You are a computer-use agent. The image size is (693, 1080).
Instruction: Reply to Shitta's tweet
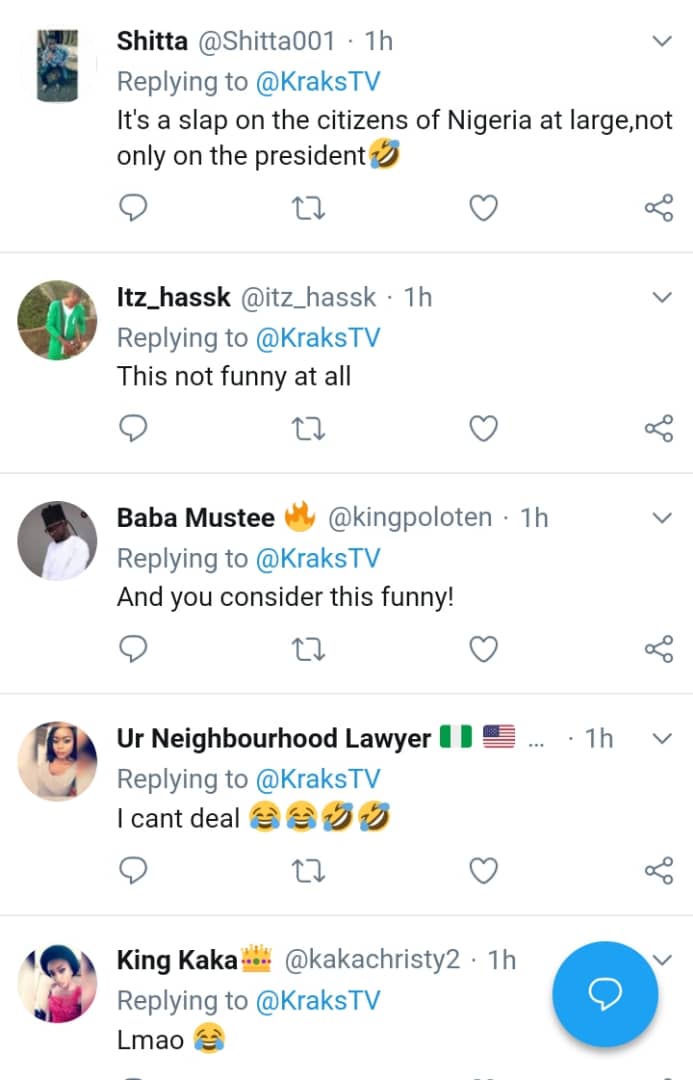pos(133,208)
